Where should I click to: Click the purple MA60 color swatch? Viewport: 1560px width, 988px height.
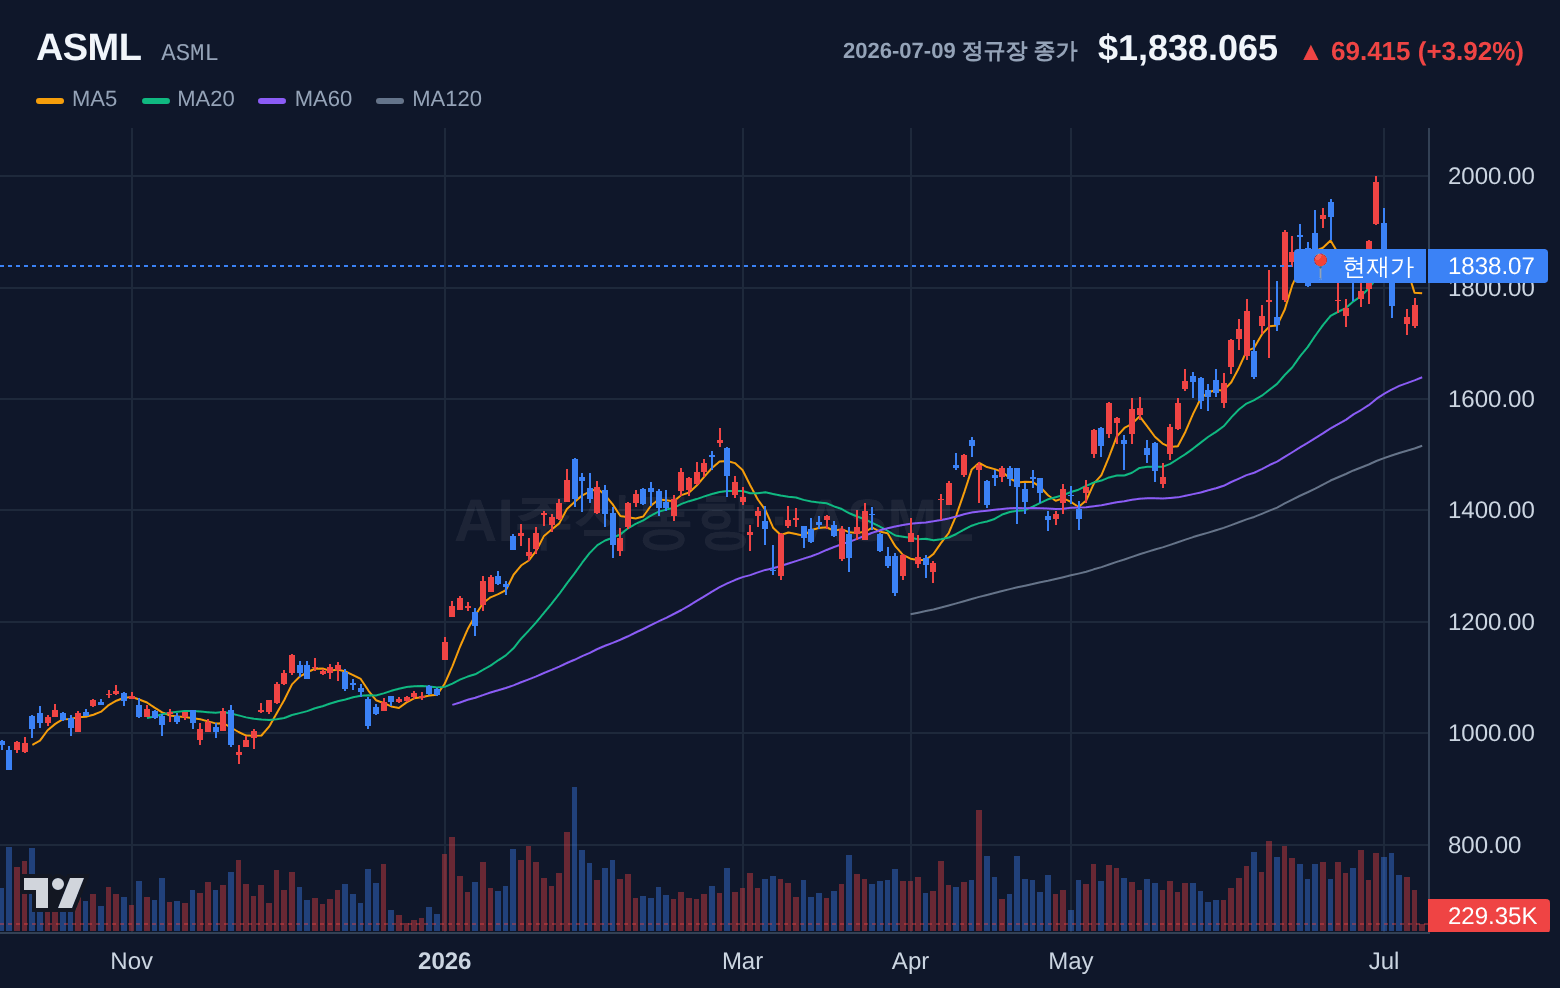point(272,100)
